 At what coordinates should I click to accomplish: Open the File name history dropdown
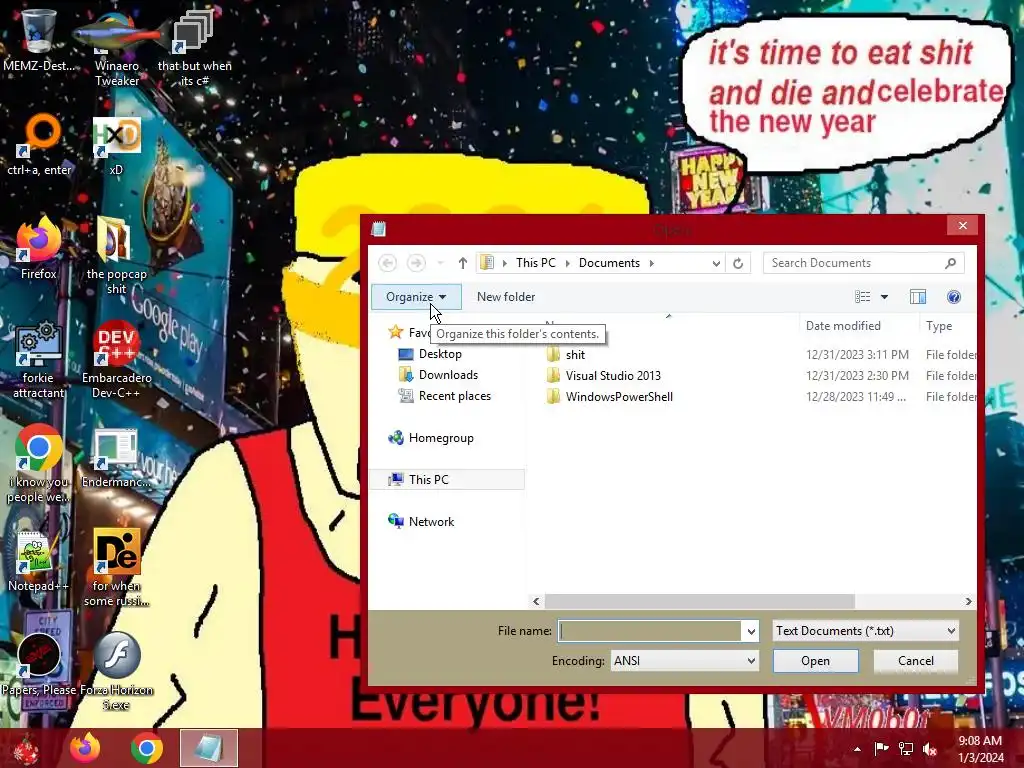[x=750, y=631]
